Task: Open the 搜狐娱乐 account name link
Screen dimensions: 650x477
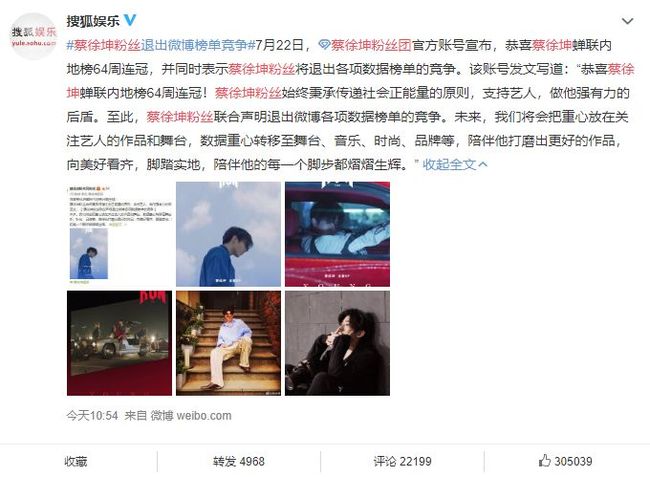Action: pyautogui.click(x=93, y=20)
